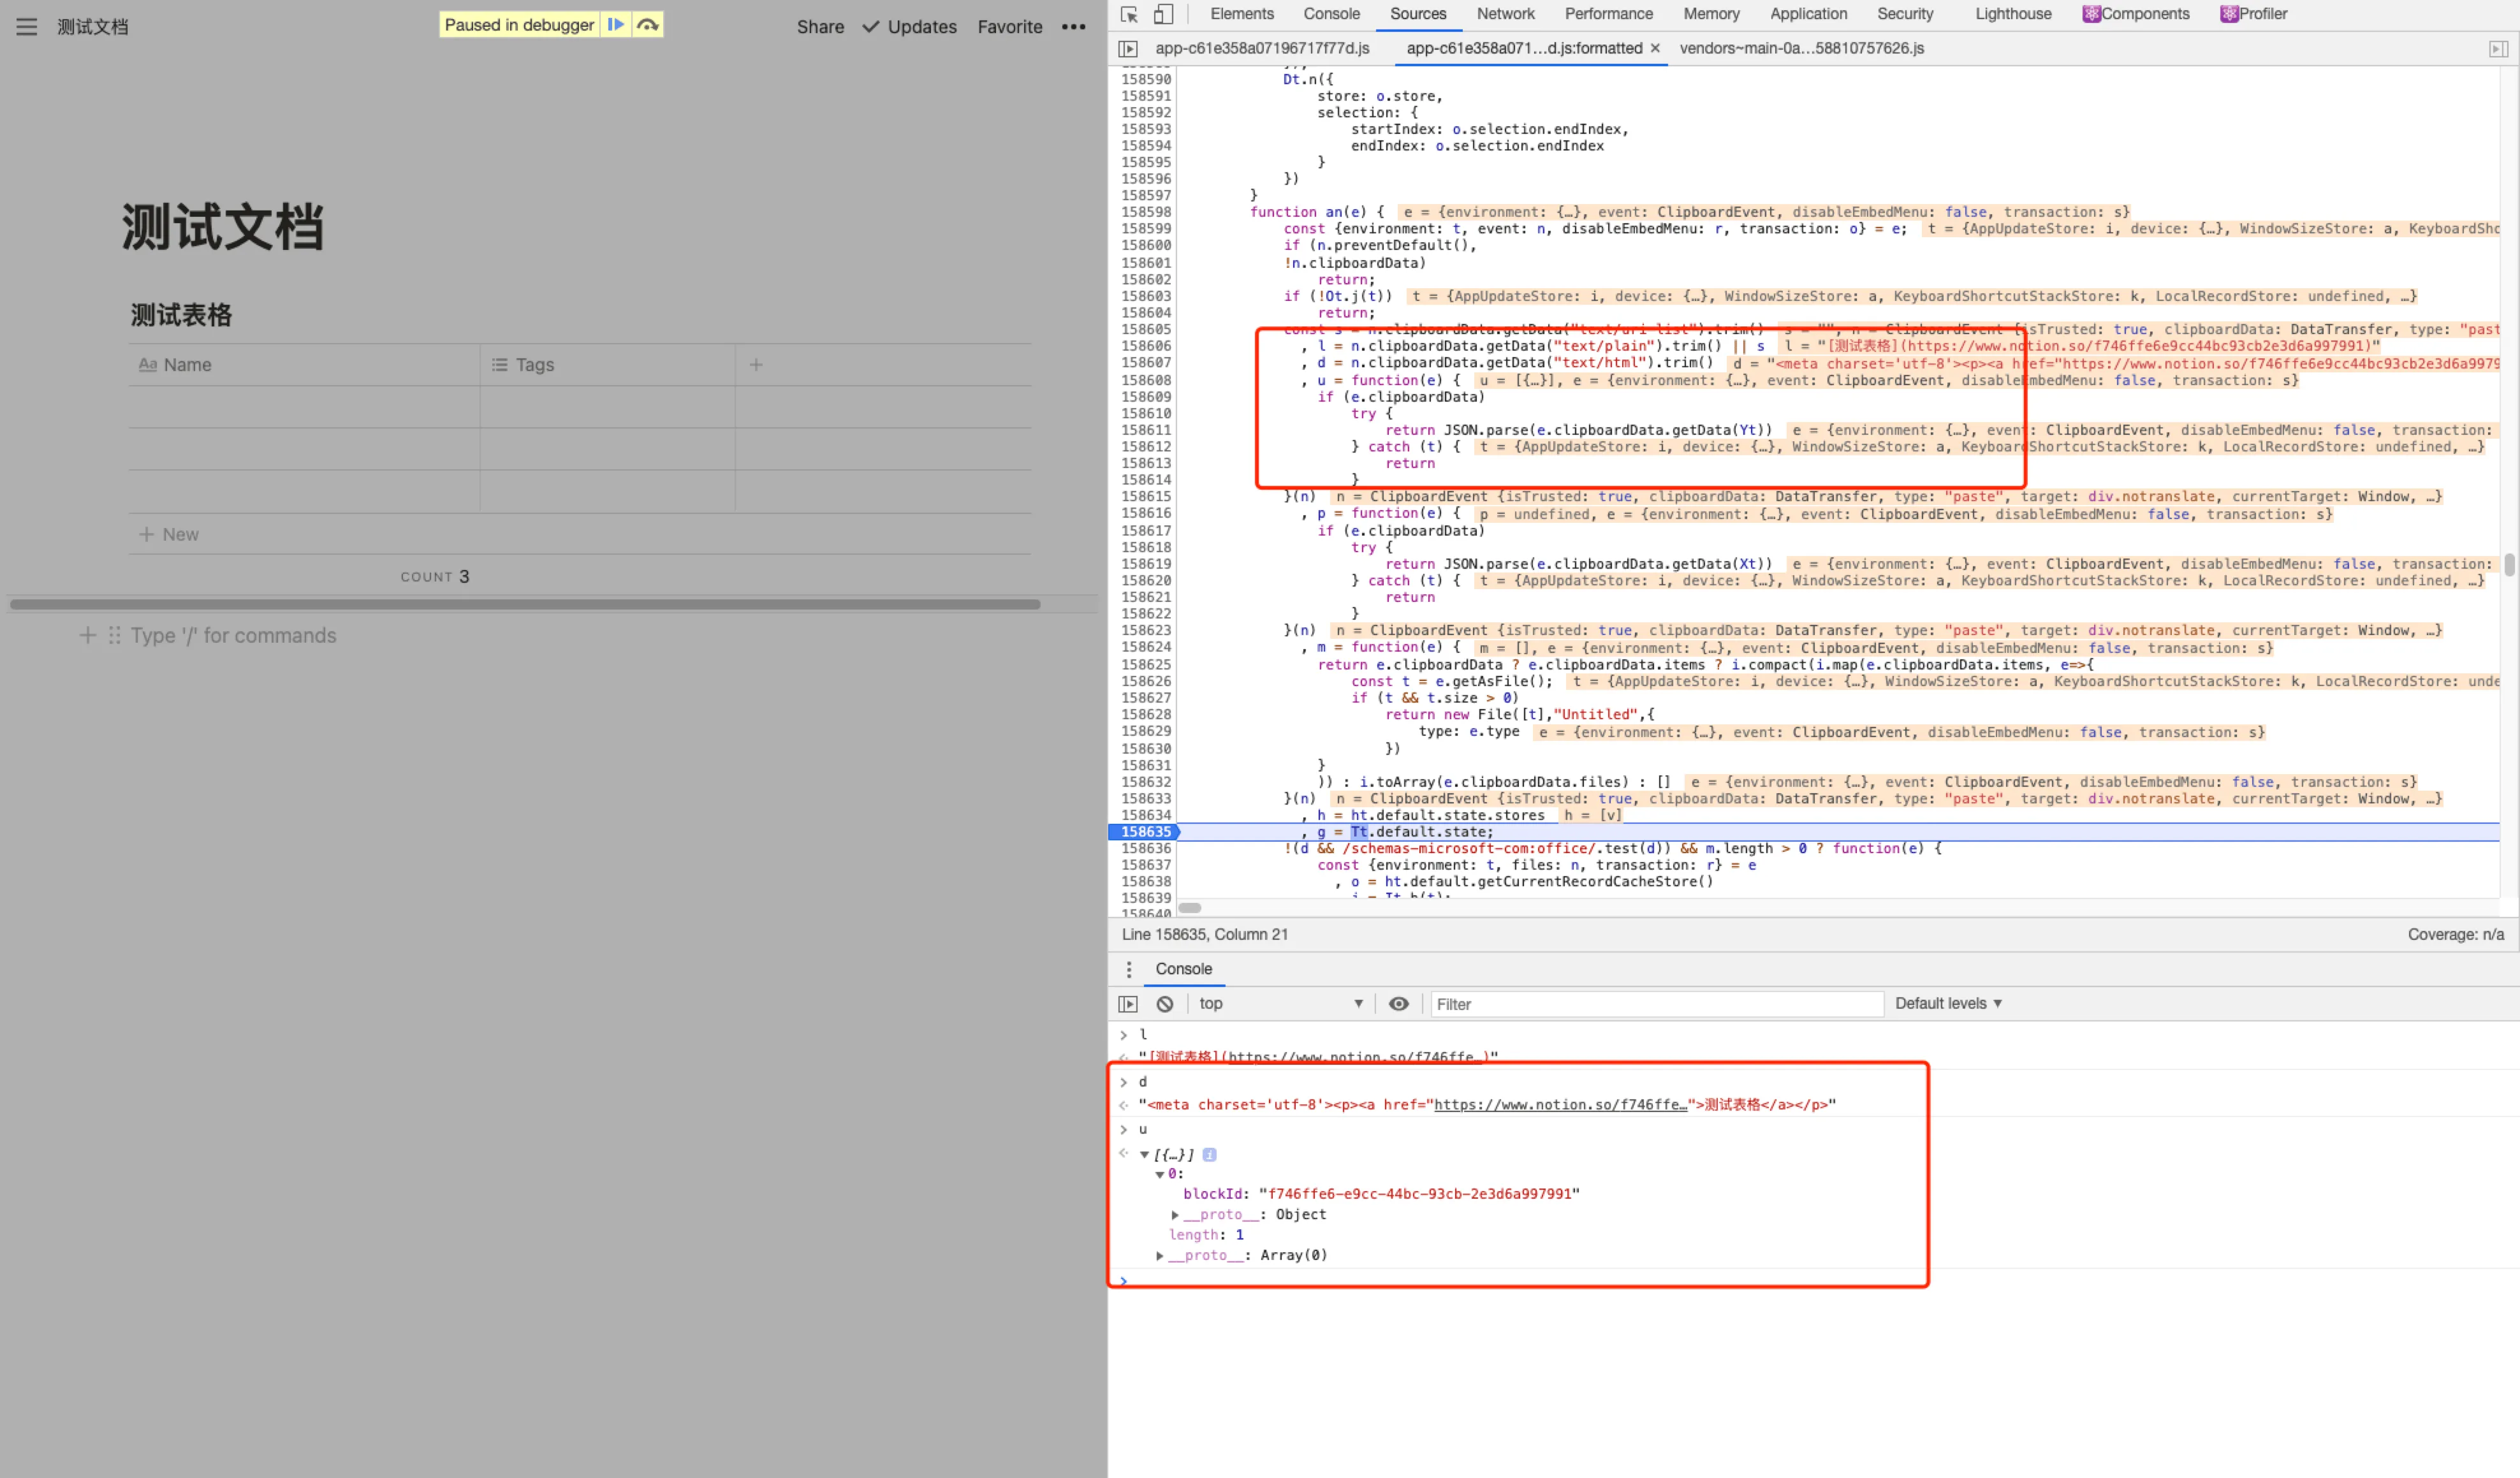Step over next function call icon
The image size is (2520, 1478).
648,25
